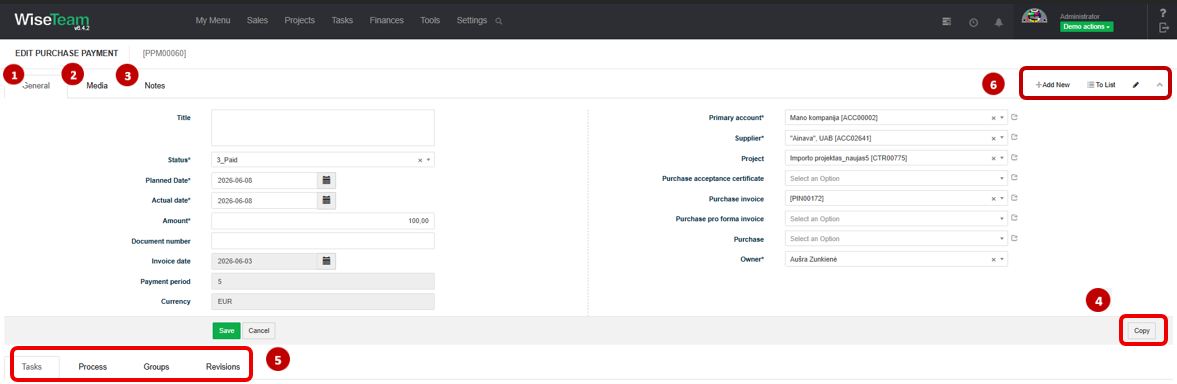Open linked Project record icon
Viewport: 1177px width, 384px height.
point(1015,158)
